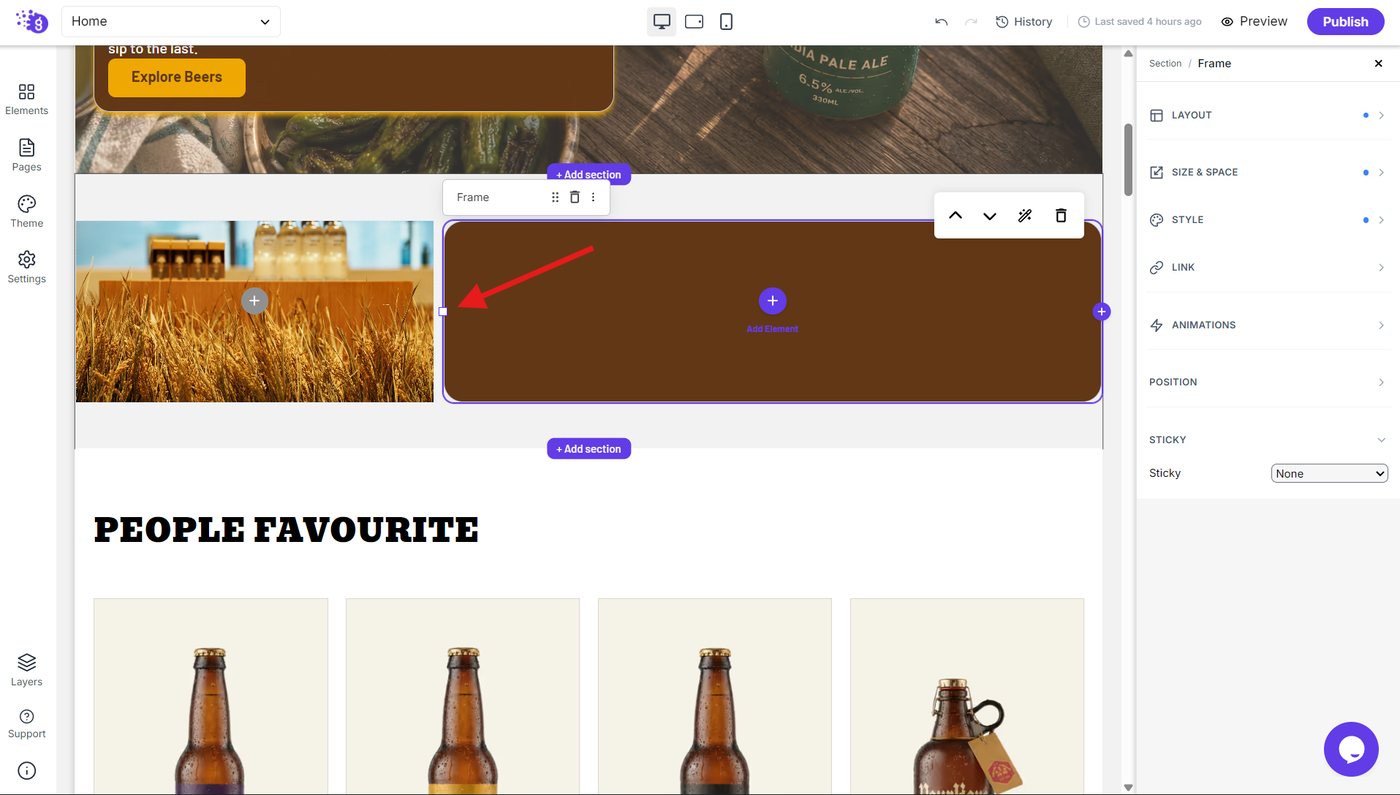
Task: Open the Sticky None dropdown
Action: pyautogui.click(x=1329, y=473)
